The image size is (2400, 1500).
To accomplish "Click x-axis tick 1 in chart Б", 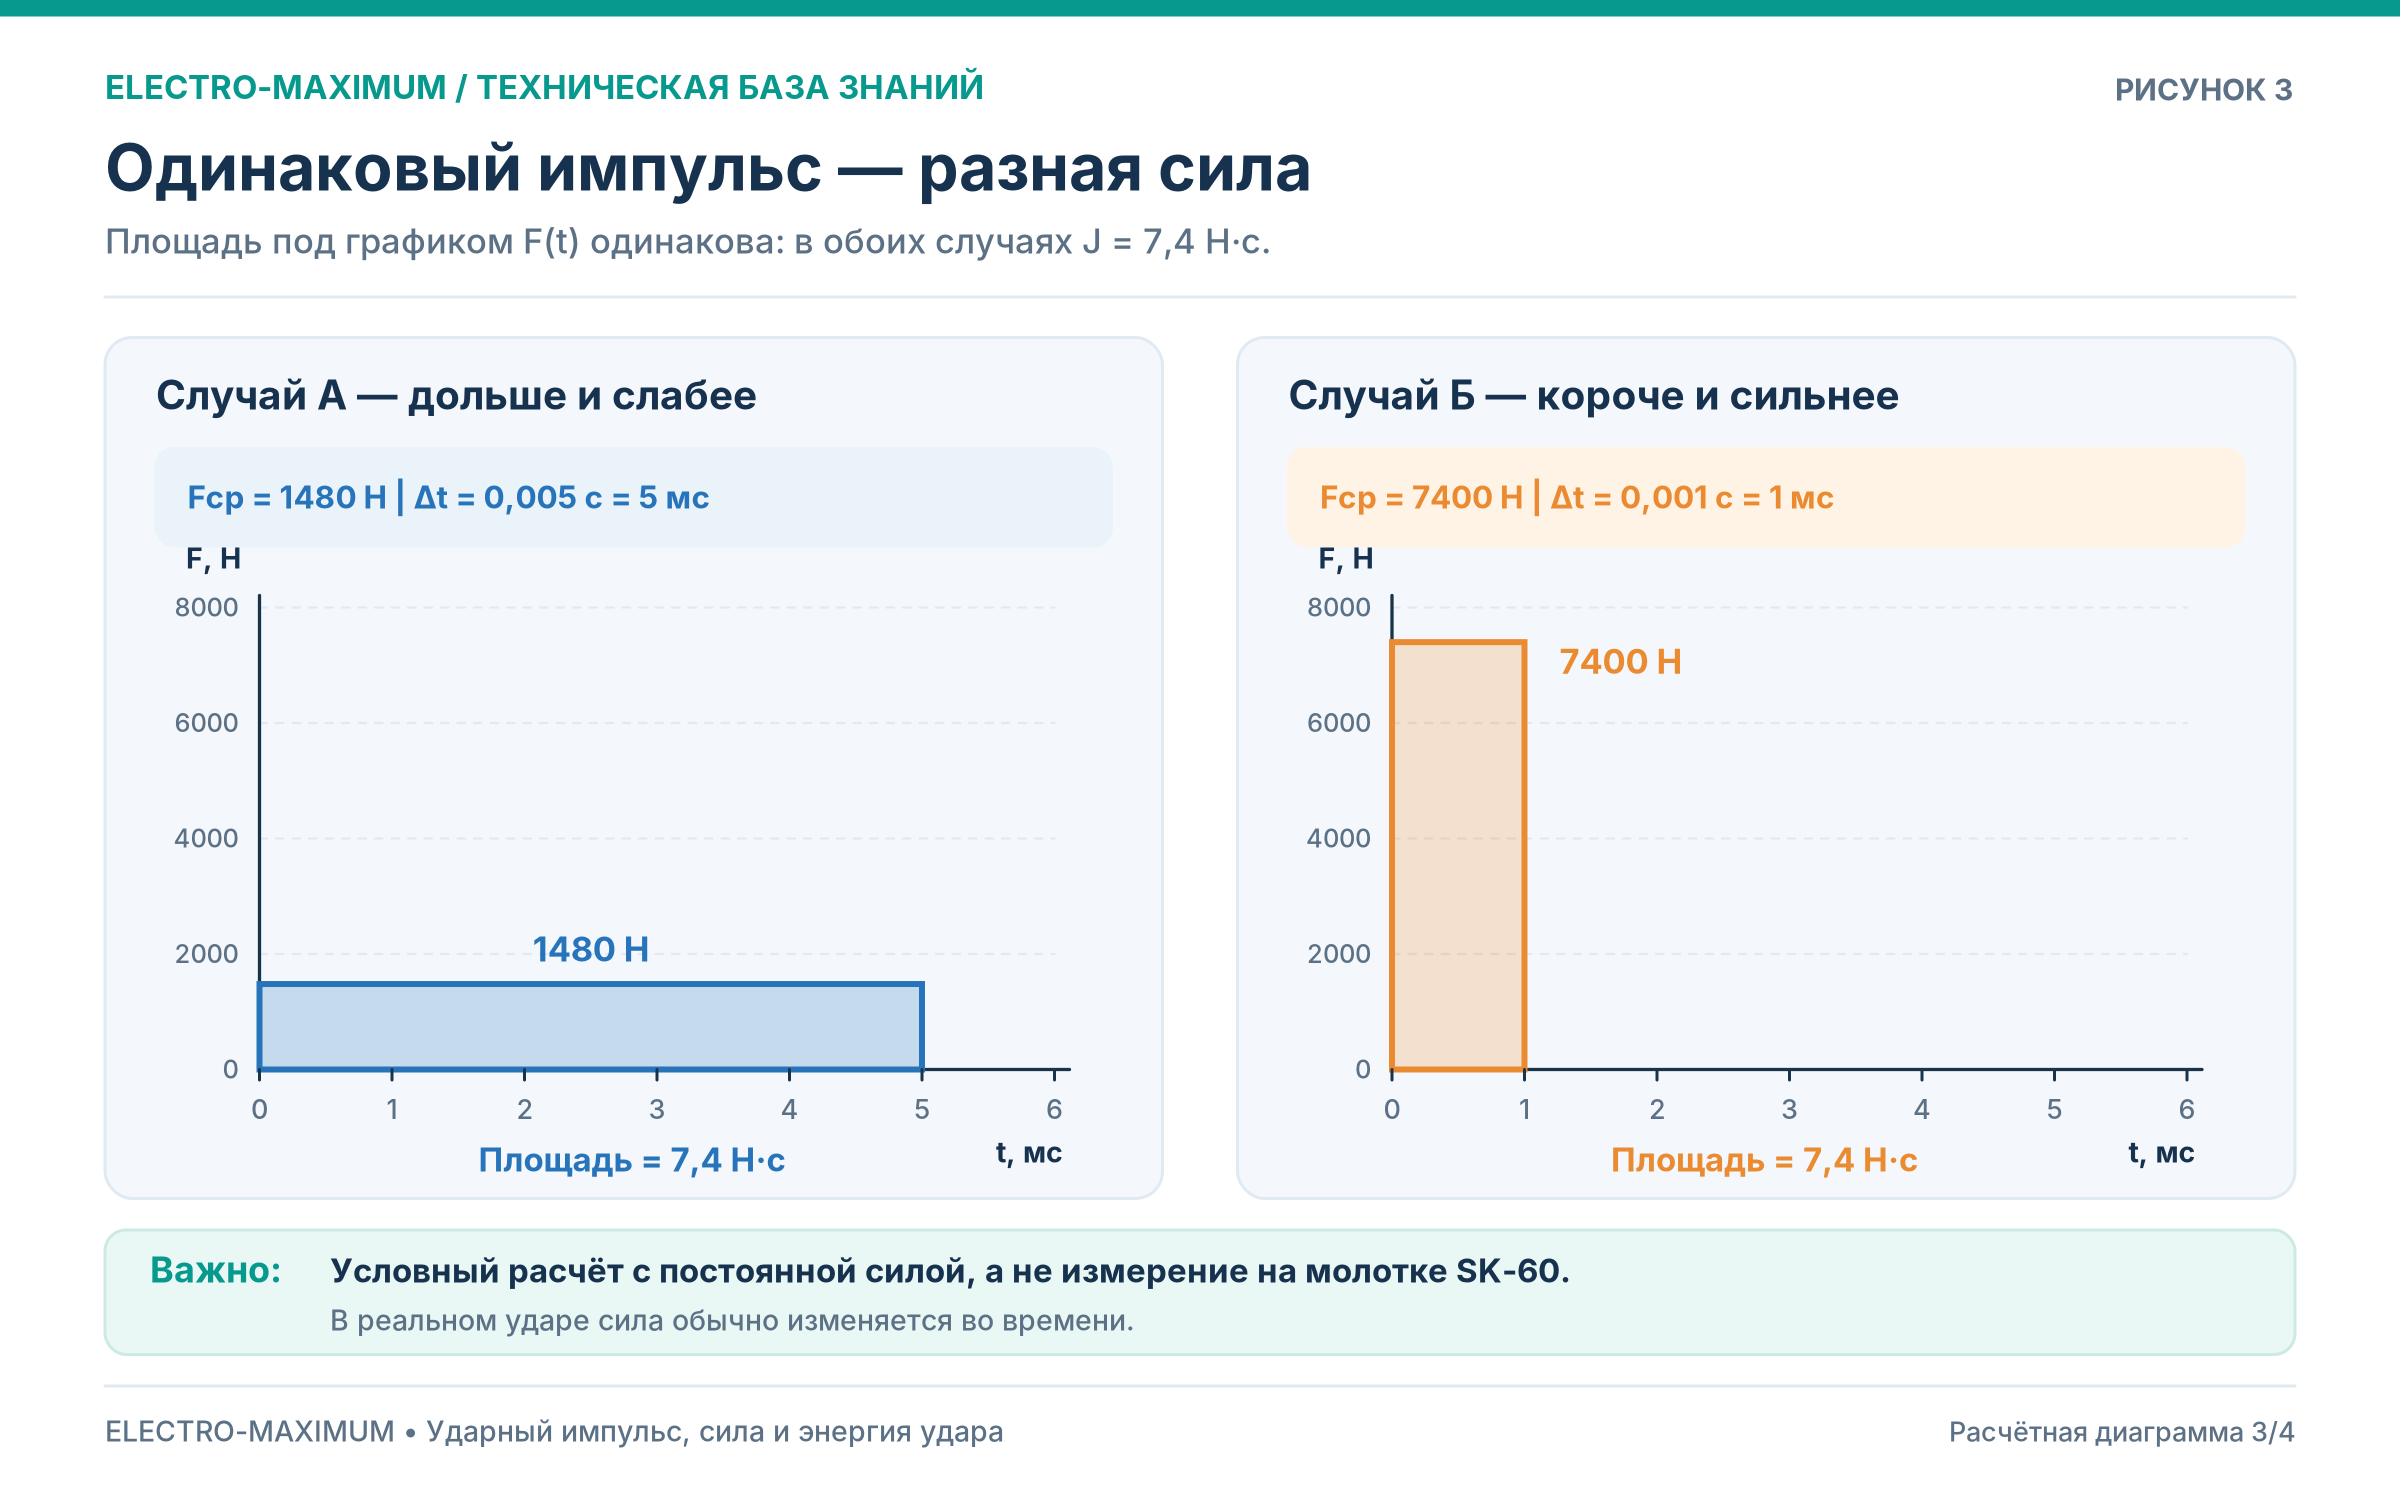I will pyautogui.click(x=1524, y=1109).
